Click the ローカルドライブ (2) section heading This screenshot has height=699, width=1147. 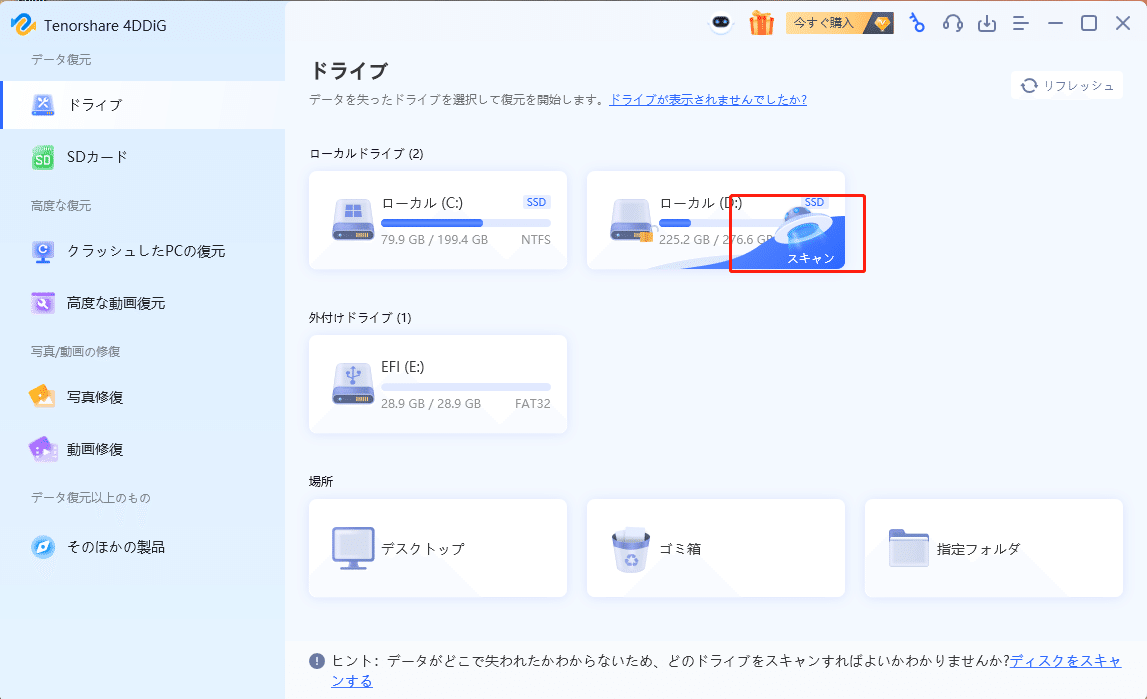(366, 154)
